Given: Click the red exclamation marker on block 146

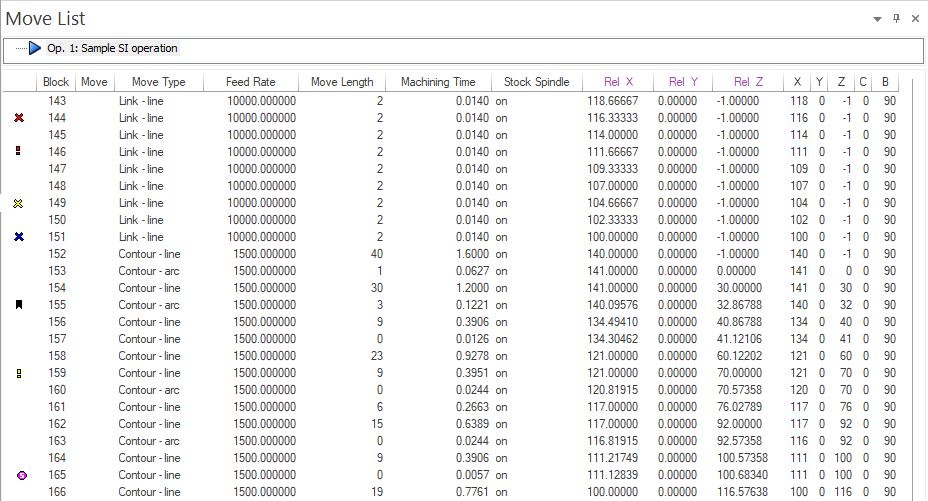Looking at the screenshot, I should point(19,152).
